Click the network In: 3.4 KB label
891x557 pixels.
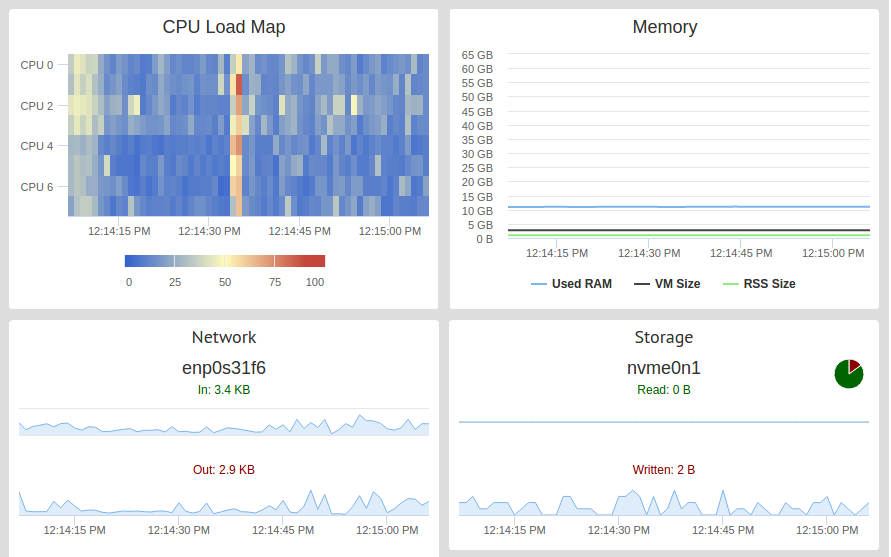tap(224, 390)
